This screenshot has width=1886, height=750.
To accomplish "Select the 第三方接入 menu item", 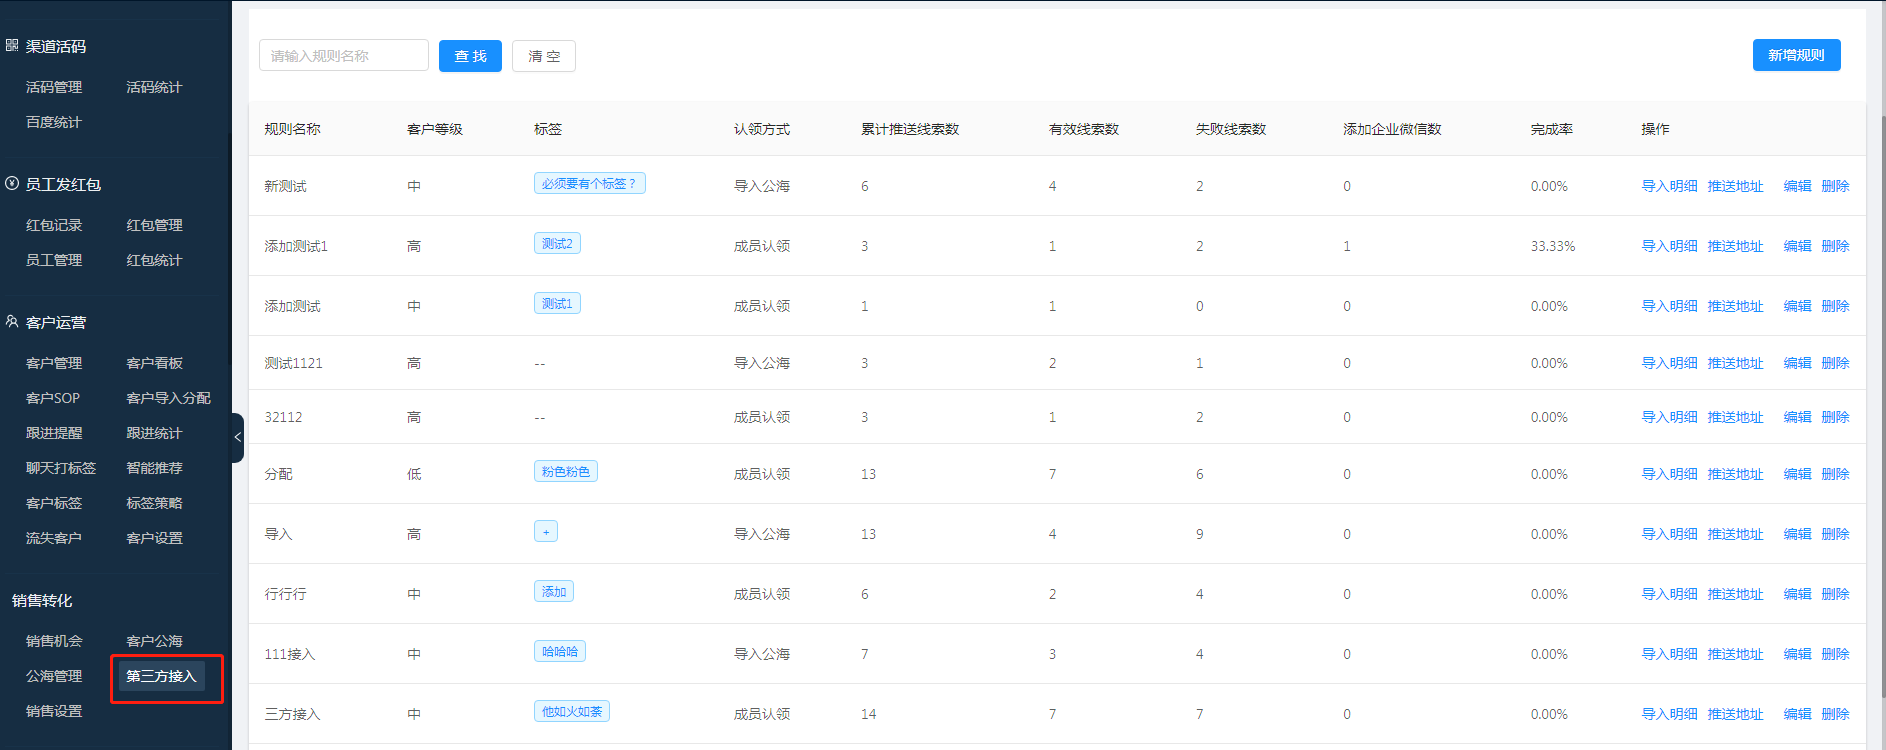I will point(161,676).
